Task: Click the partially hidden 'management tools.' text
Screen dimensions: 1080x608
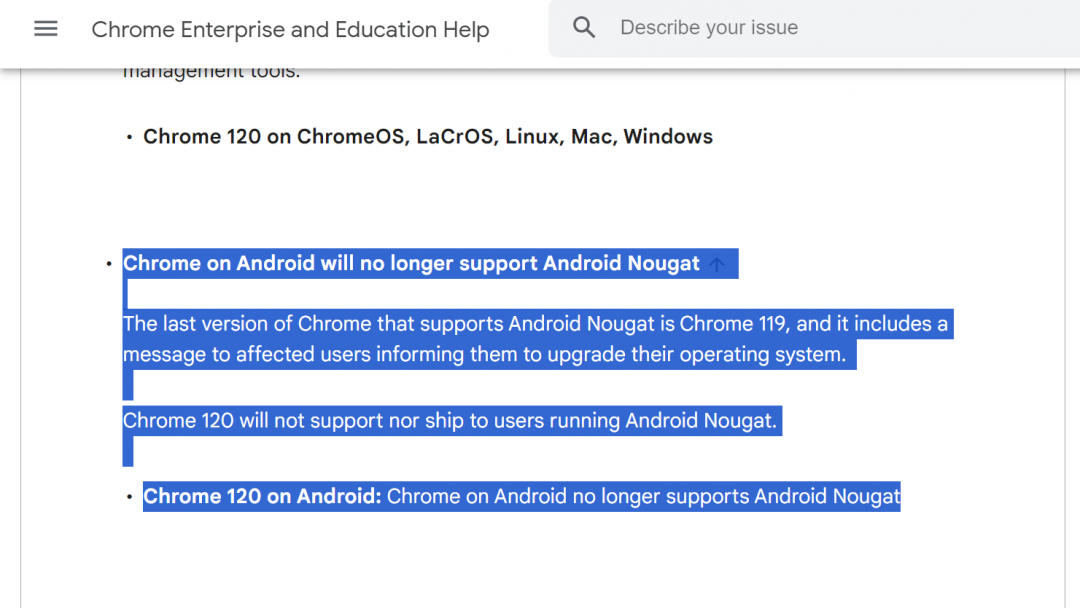Action: click(x=211, y=73)
